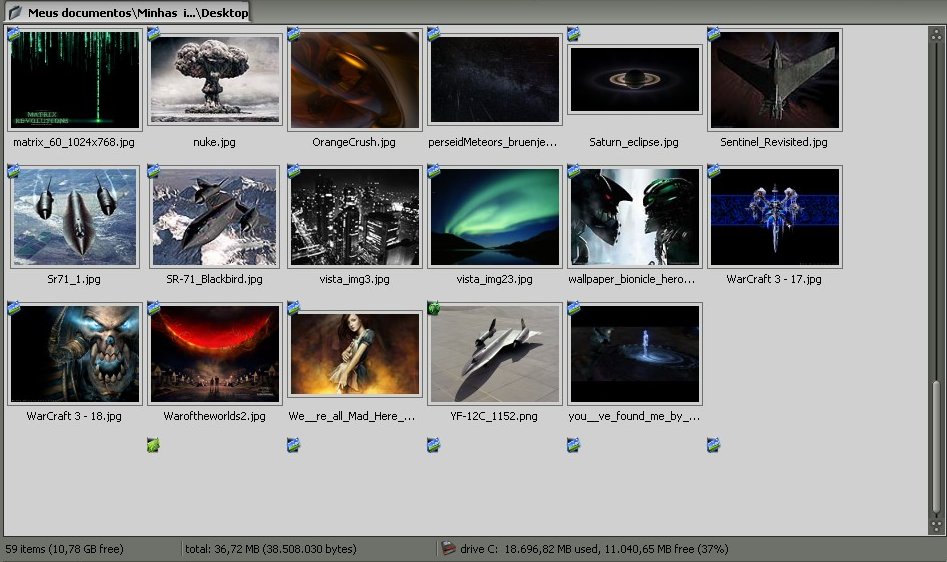This screenshot has height=562, width=947.
Task: Click file-type badge on Saturn_eclipse thumbnail
Action: point(573,34)
